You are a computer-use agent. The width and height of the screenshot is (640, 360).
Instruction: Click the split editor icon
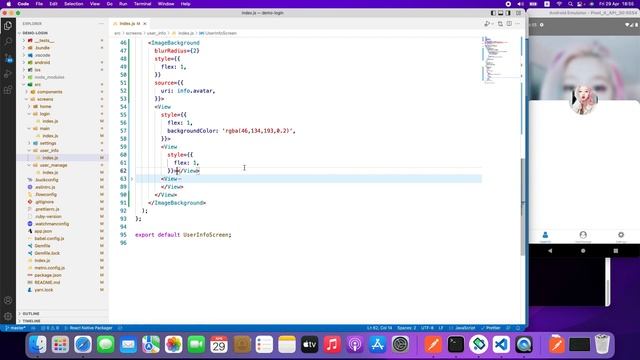click(x=509, y=24)
